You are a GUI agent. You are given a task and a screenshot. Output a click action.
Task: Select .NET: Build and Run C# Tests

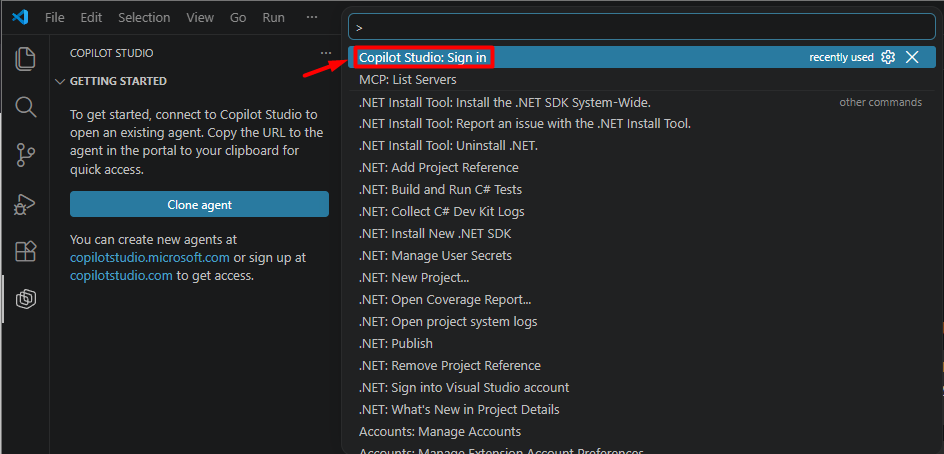click(642, 190)
